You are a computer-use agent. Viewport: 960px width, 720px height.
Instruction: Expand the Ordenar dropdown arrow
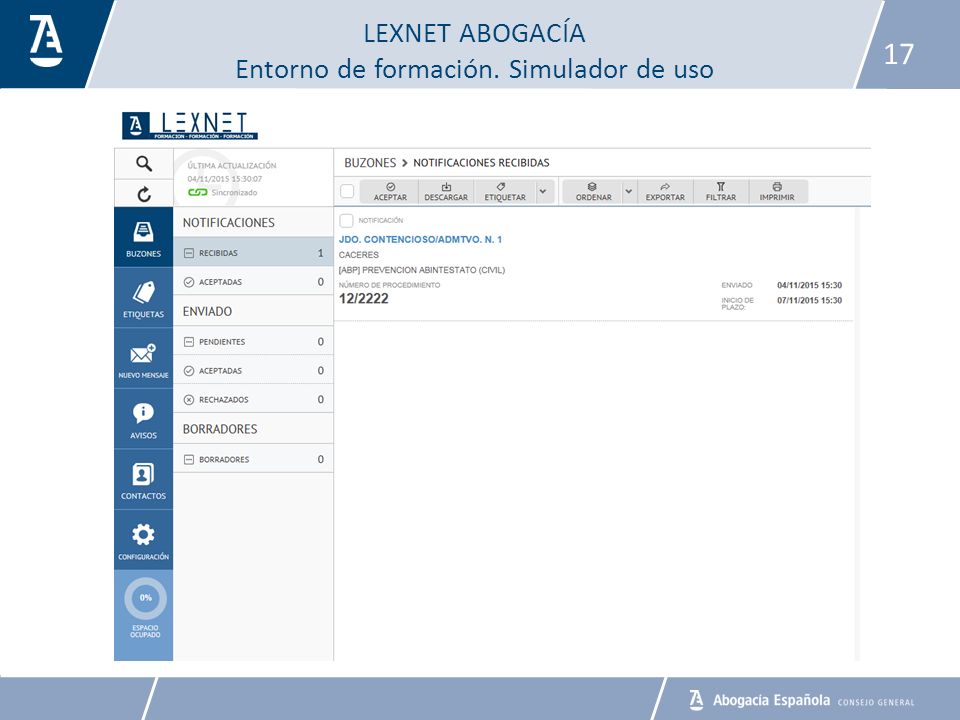pyautogui.click(x=629, y=192)
